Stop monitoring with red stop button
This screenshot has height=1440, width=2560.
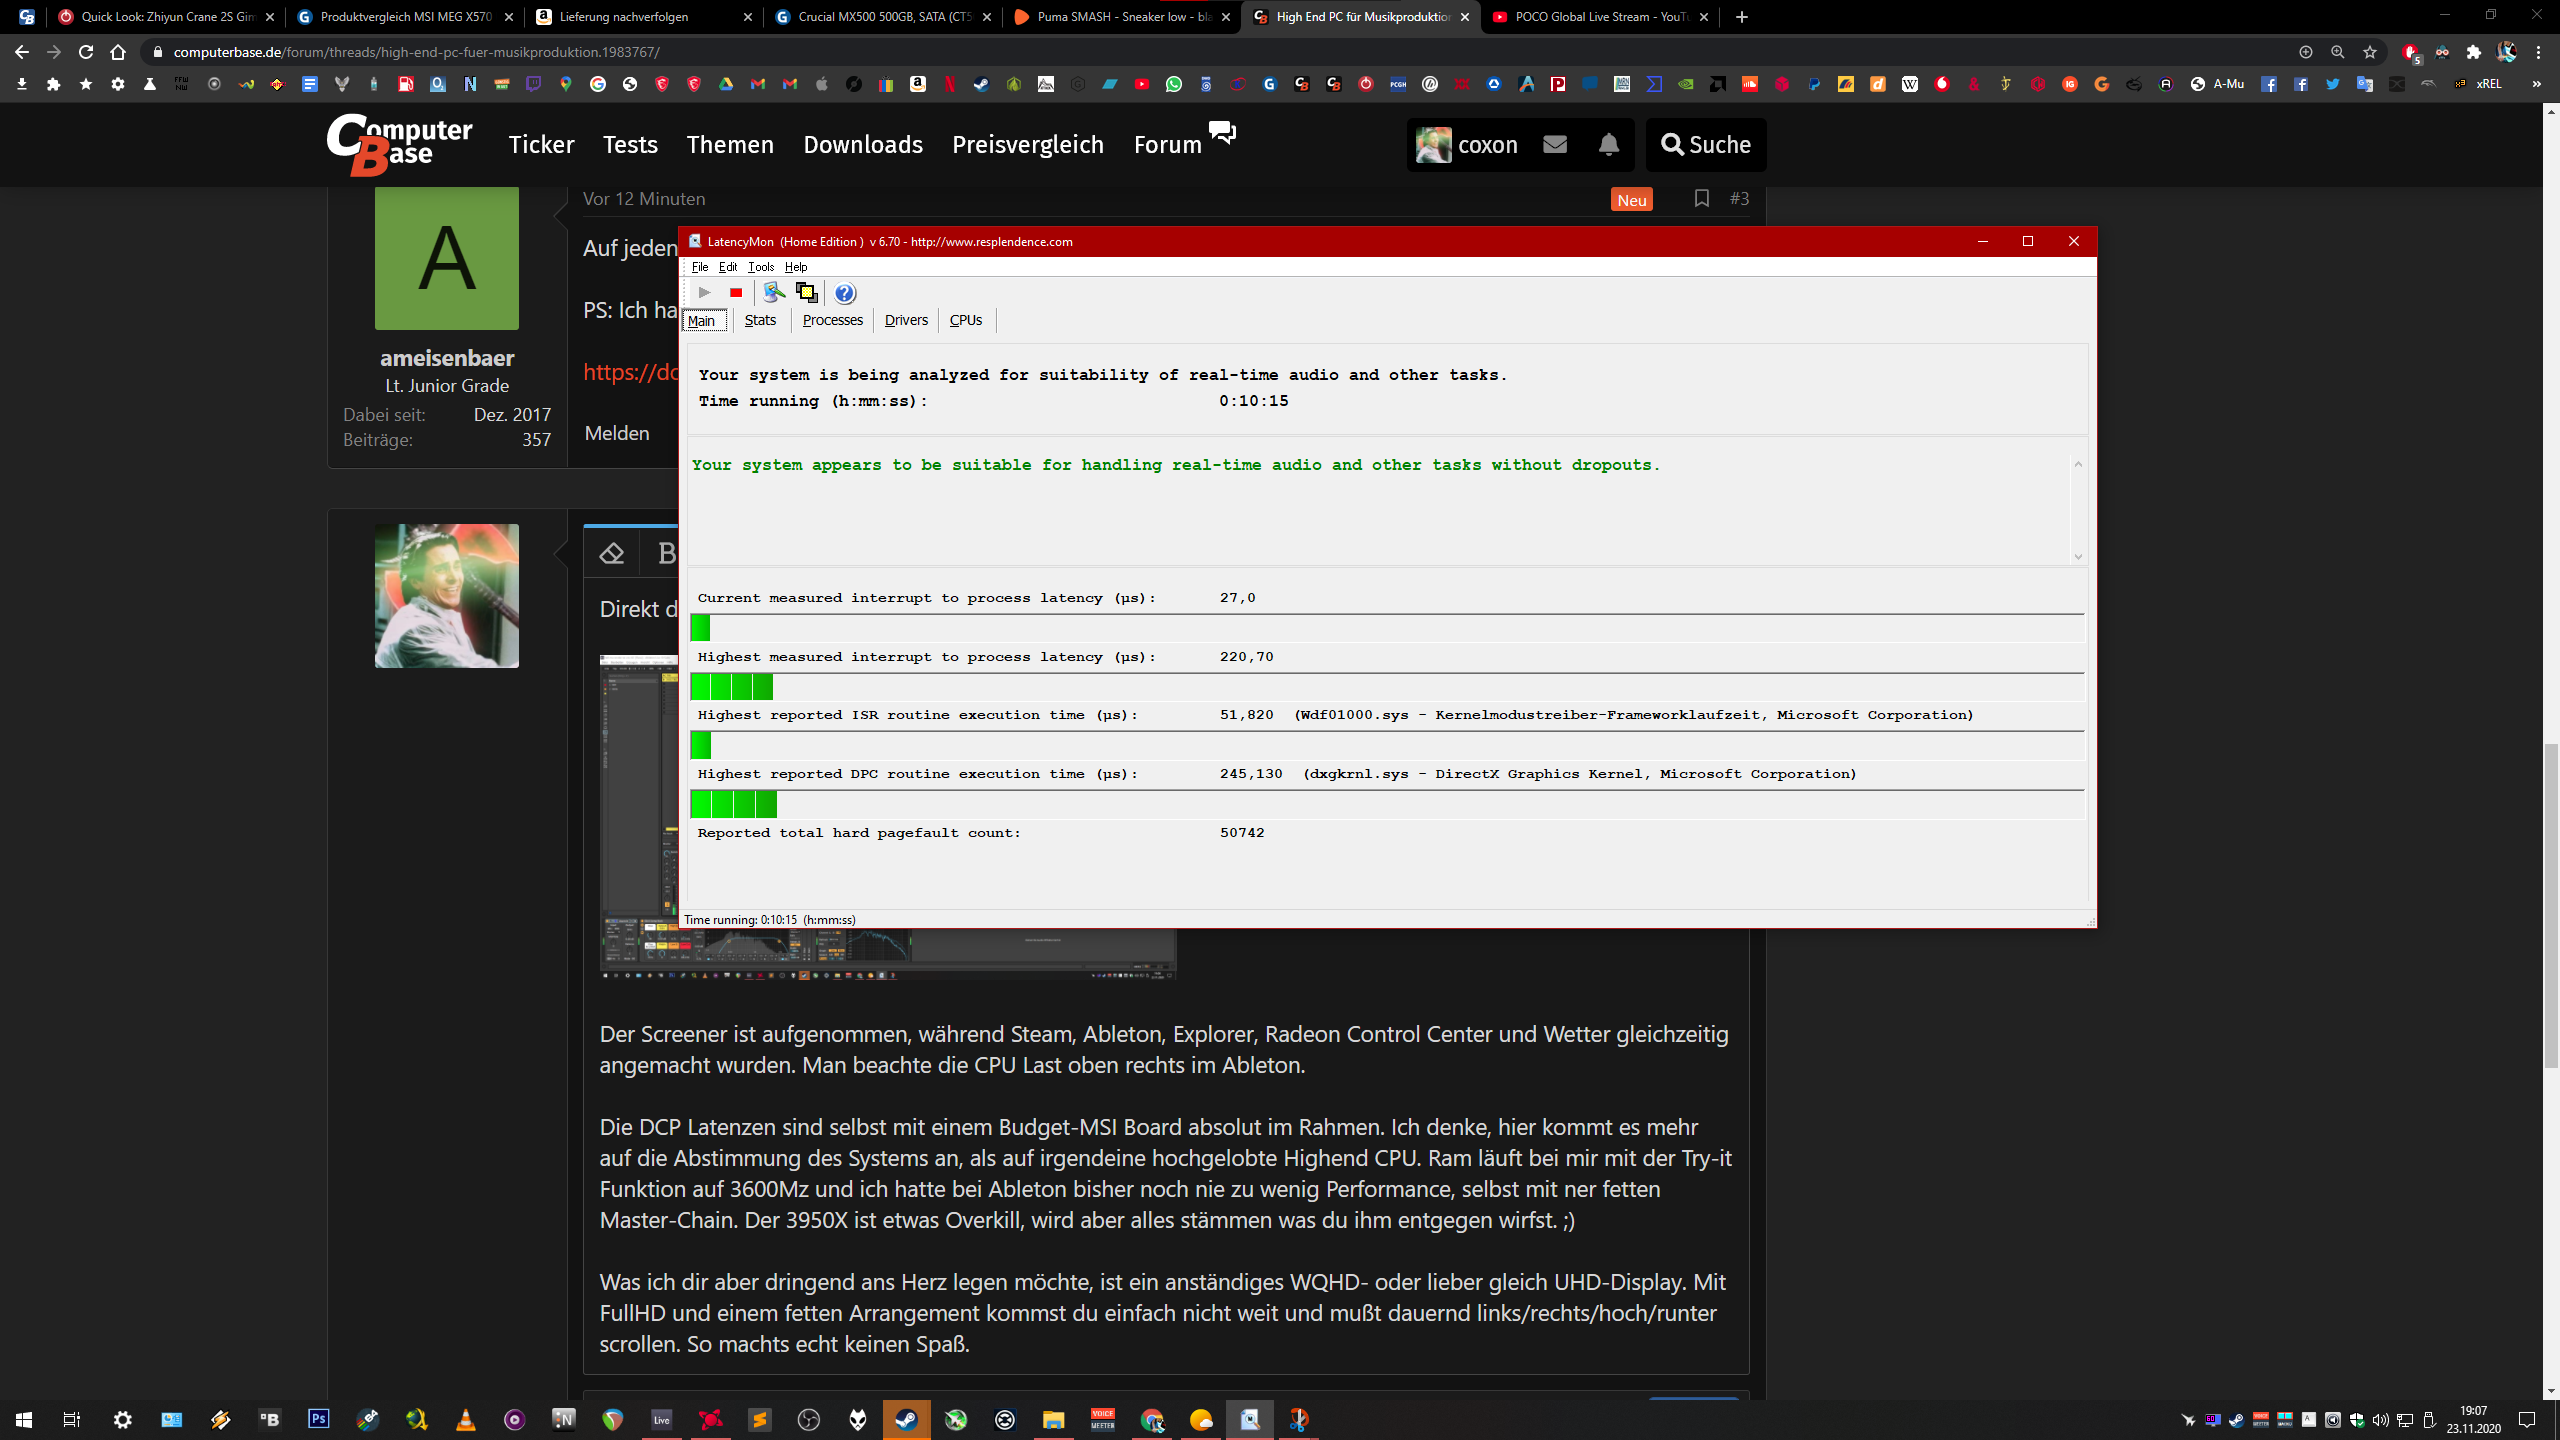736,293
